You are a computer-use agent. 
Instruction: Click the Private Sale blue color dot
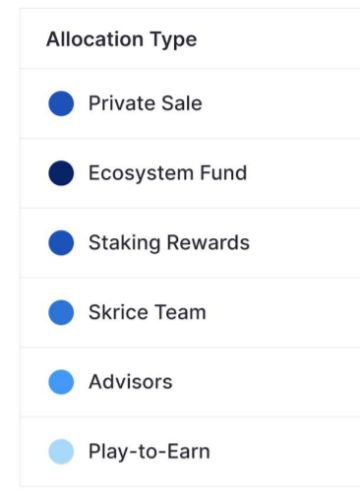(61, 103)
